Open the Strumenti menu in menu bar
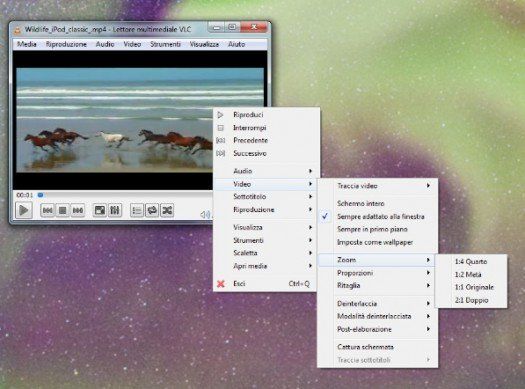The height and width of the screenshot is (389, 525). (x=165, y=44)
